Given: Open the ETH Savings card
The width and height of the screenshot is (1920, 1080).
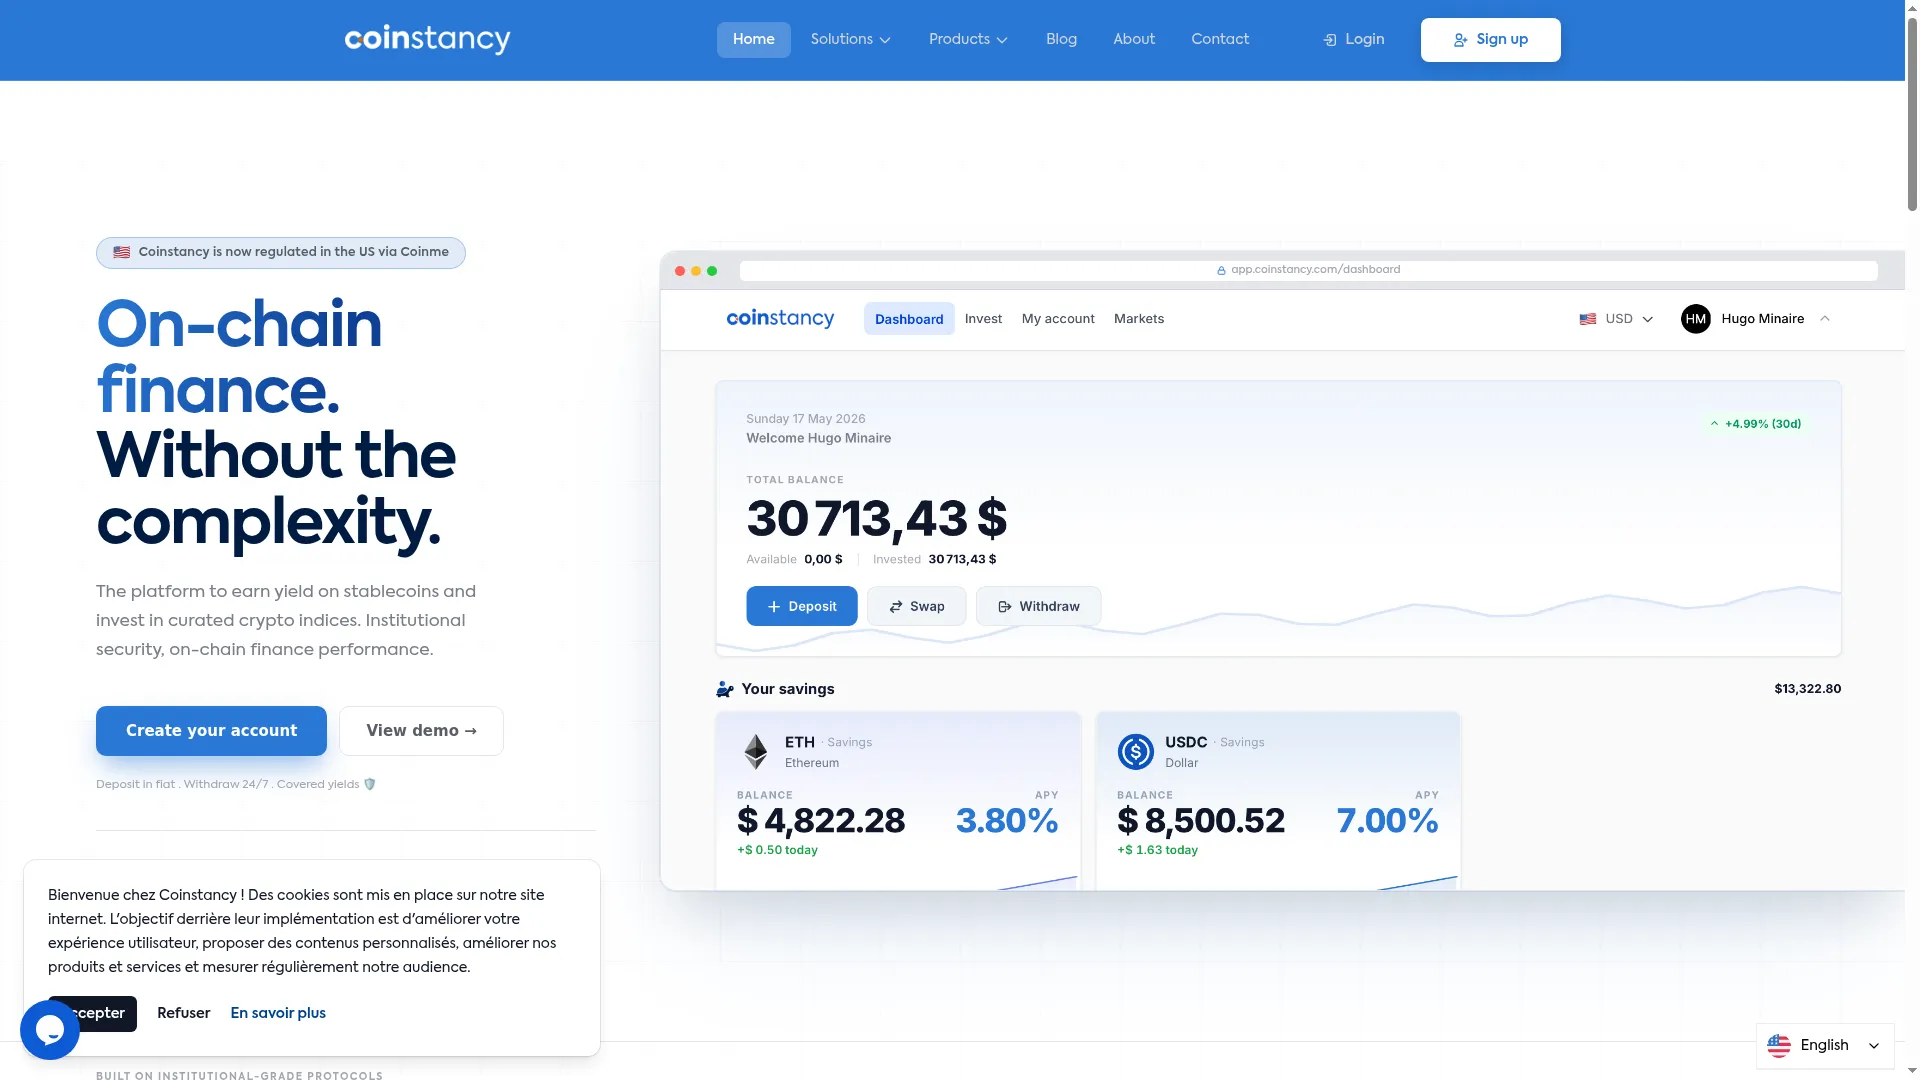Looking at the screenshot, I should coord(898,801).
